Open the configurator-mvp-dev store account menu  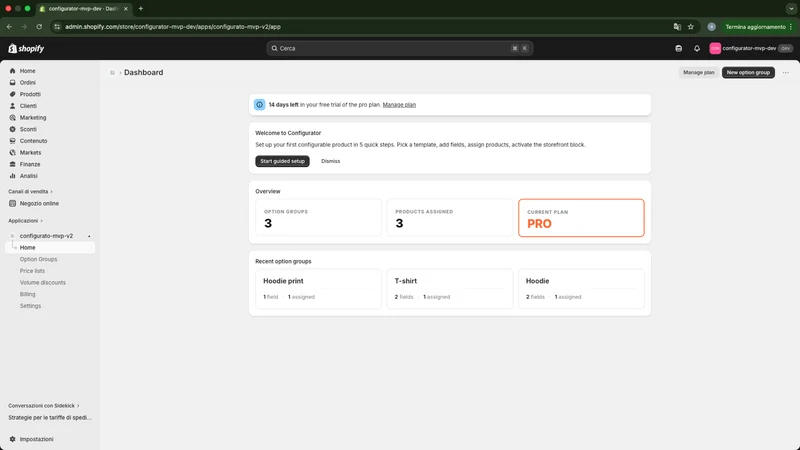pos(751,48)
